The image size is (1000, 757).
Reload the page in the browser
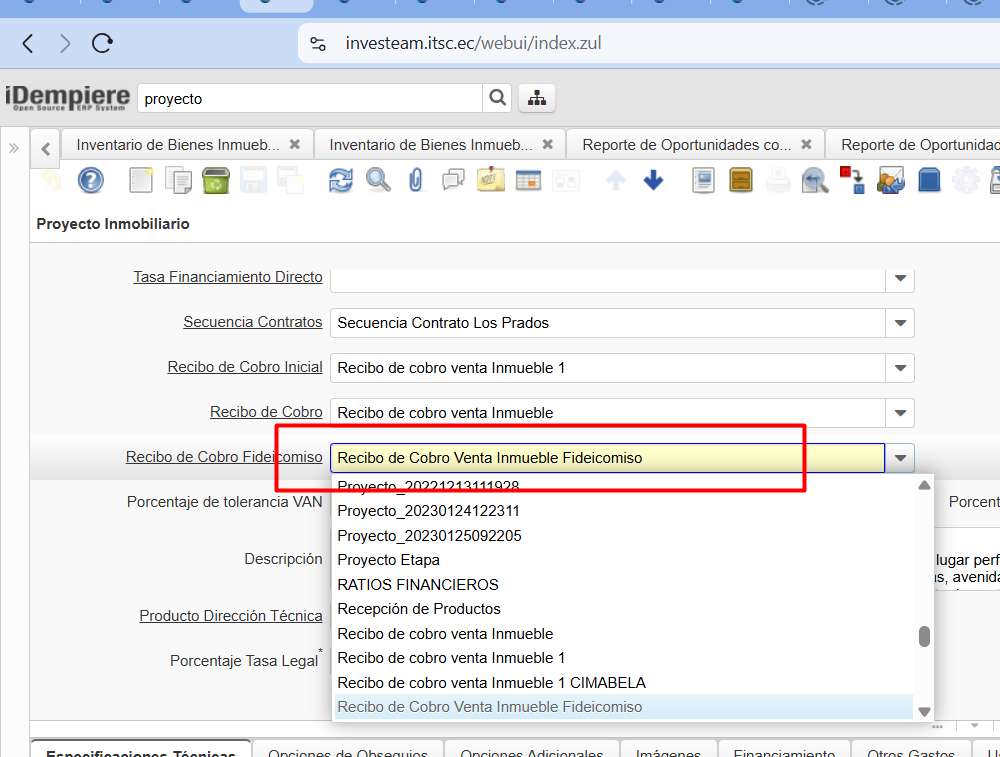pyautogui.click(x=102, y=43)
